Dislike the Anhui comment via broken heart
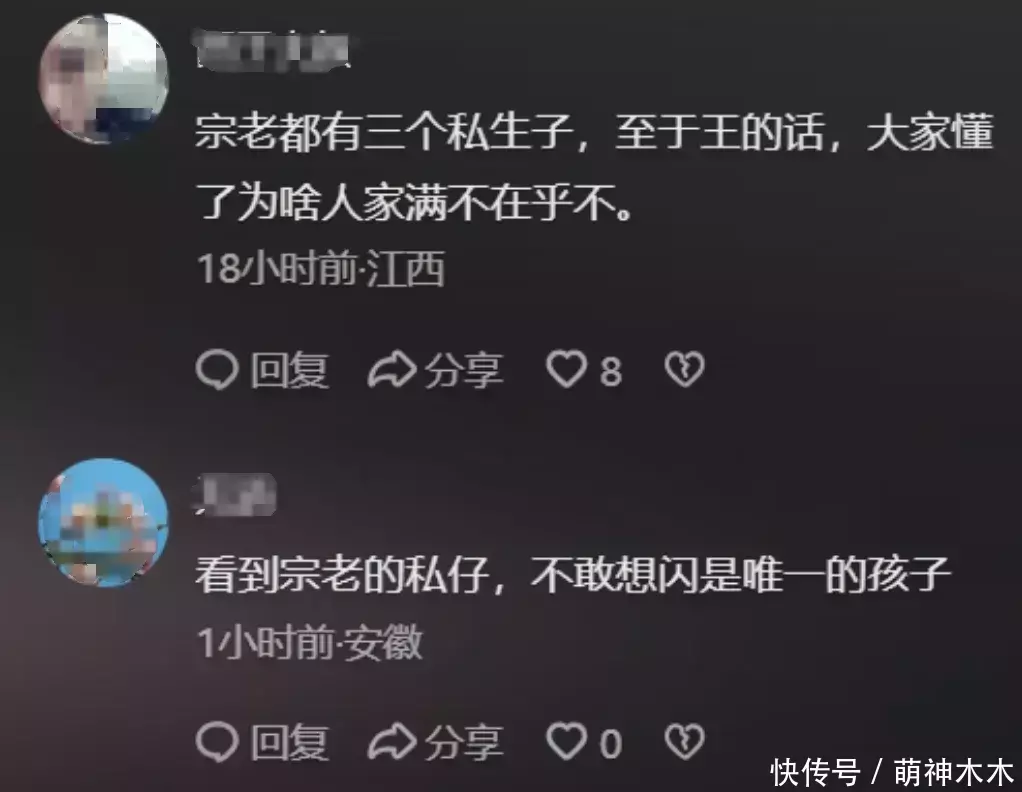 pos(684,741)
